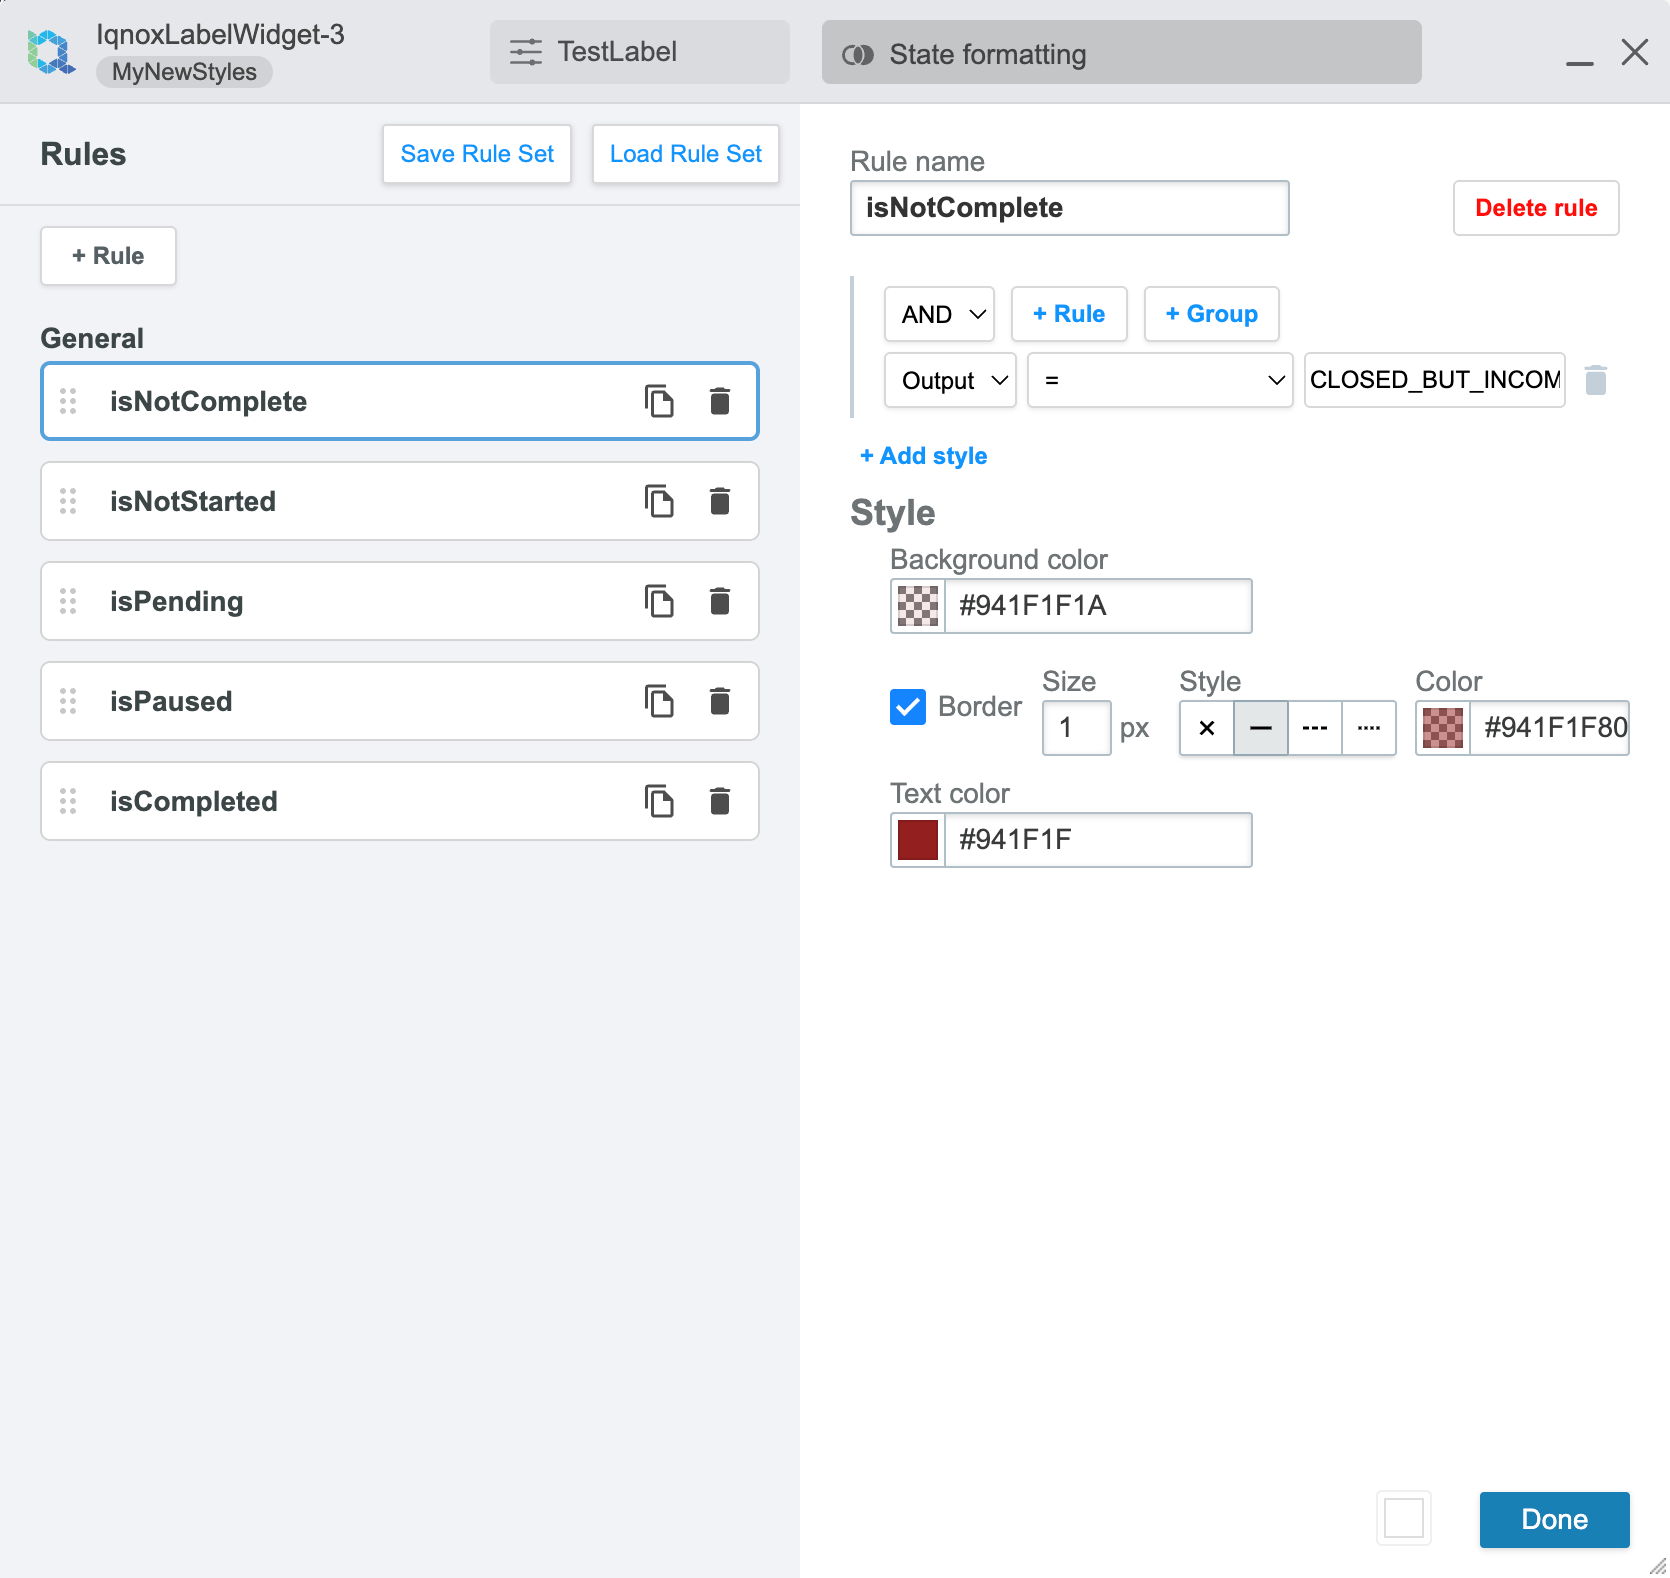Open the Output field dropdown
This screenshot has height=1578, width=1670.
[950, 380]
